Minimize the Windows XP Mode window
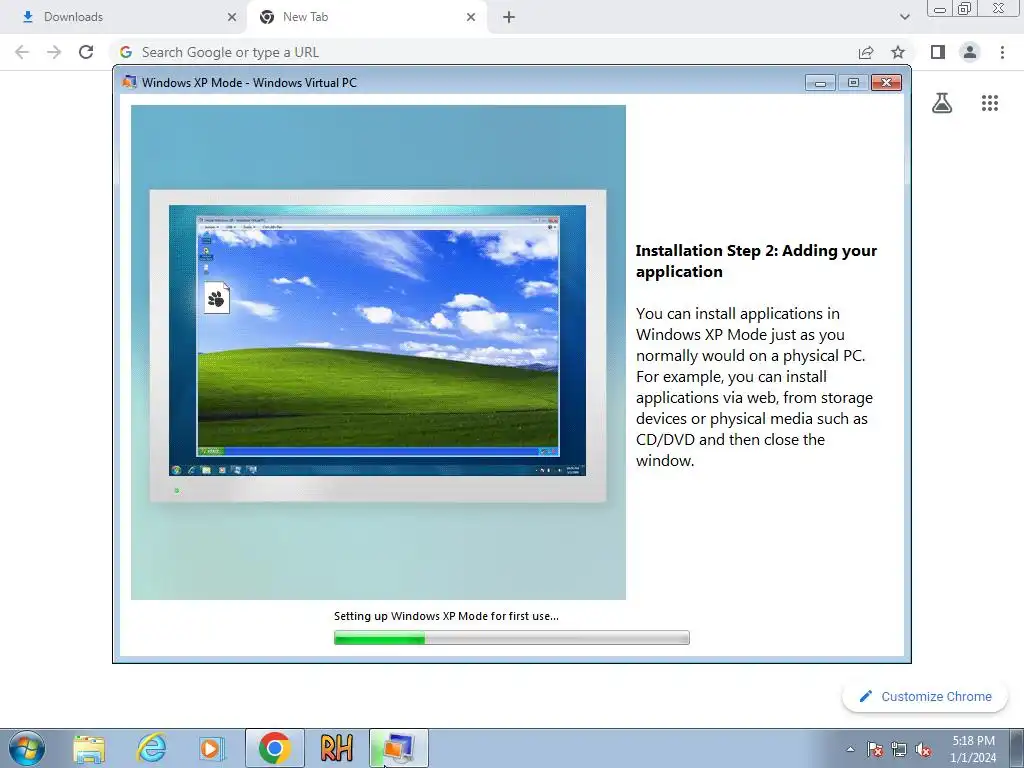Screen dimensions: 1024x768 coord(820,83)
